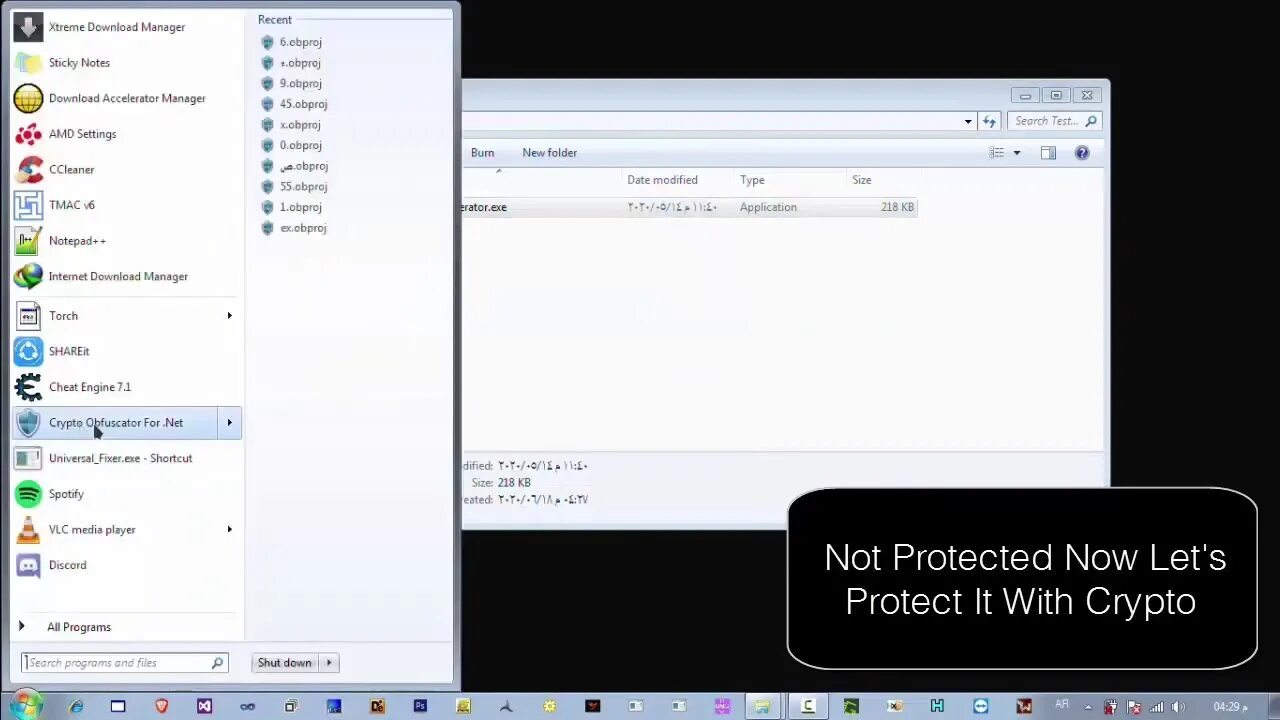Run the Universal_Fixer.exe shortcut
The width and height of the screenshot is (1280, 720).
pyautogui.click(x=126, y=458)
